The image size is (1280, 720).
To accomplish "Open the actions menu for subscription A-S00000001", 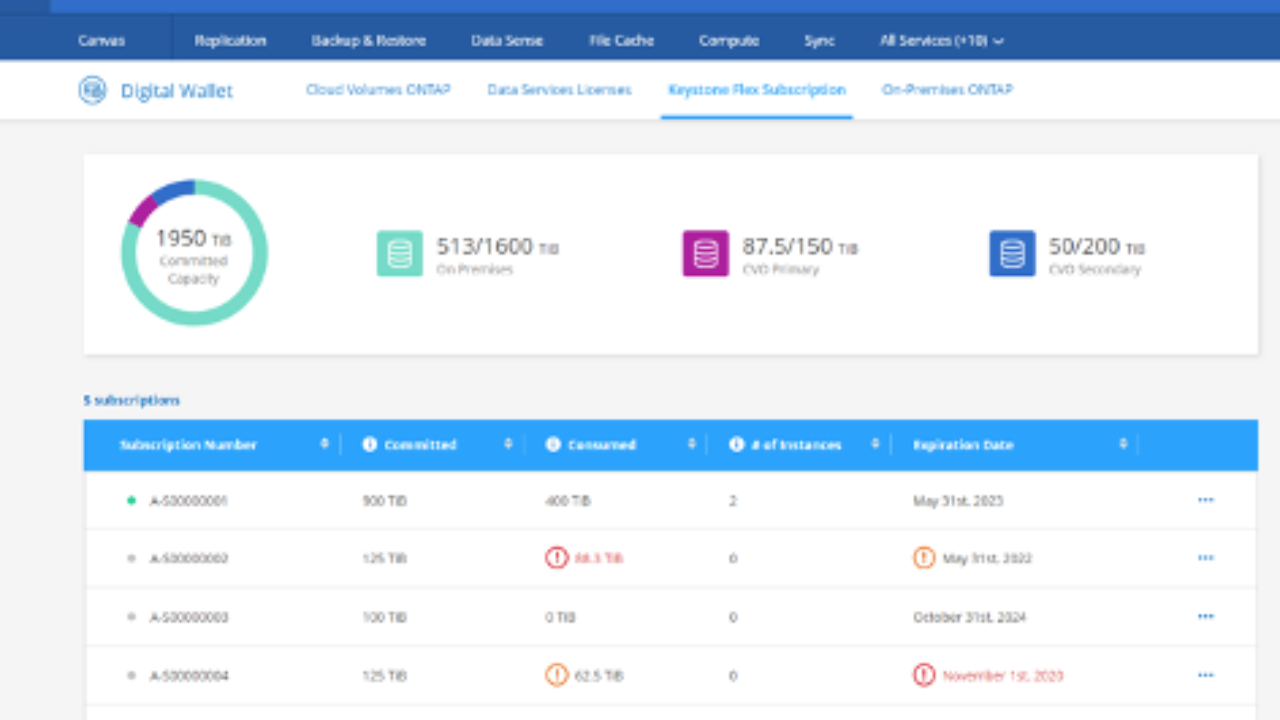I will (x=1205, y=500).
